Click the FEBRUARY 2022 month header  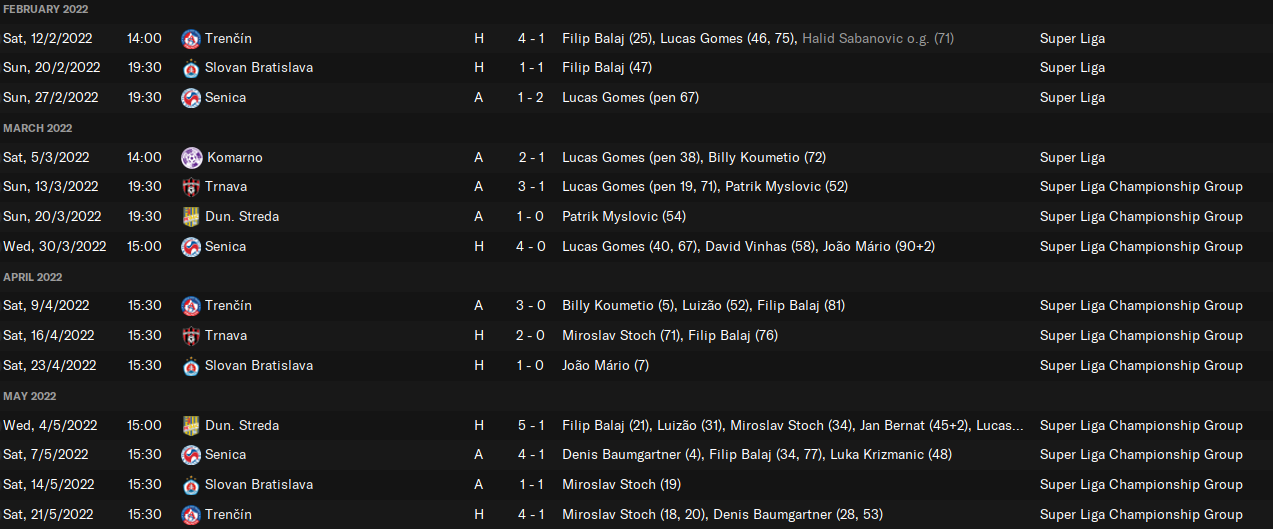45,9
